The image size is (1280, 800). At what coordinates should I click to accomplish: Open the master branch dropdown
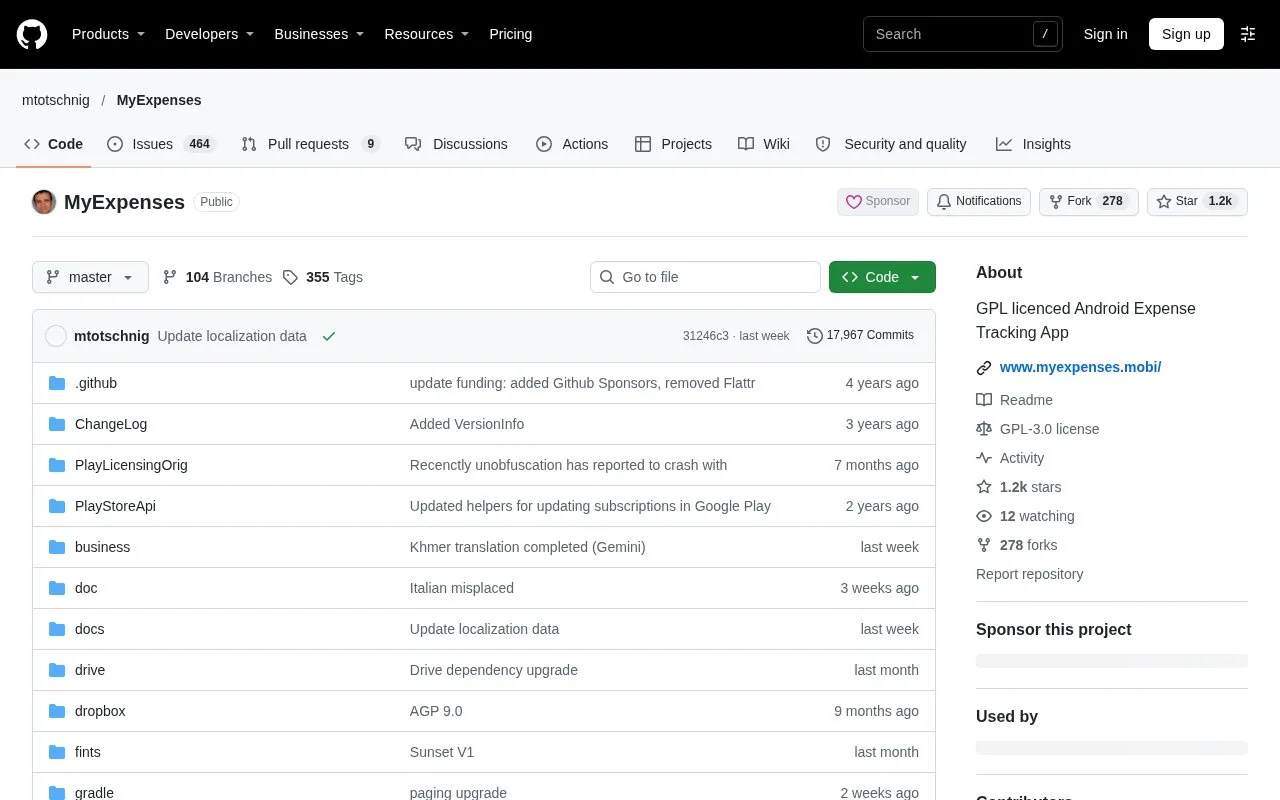tap(90, 277)
